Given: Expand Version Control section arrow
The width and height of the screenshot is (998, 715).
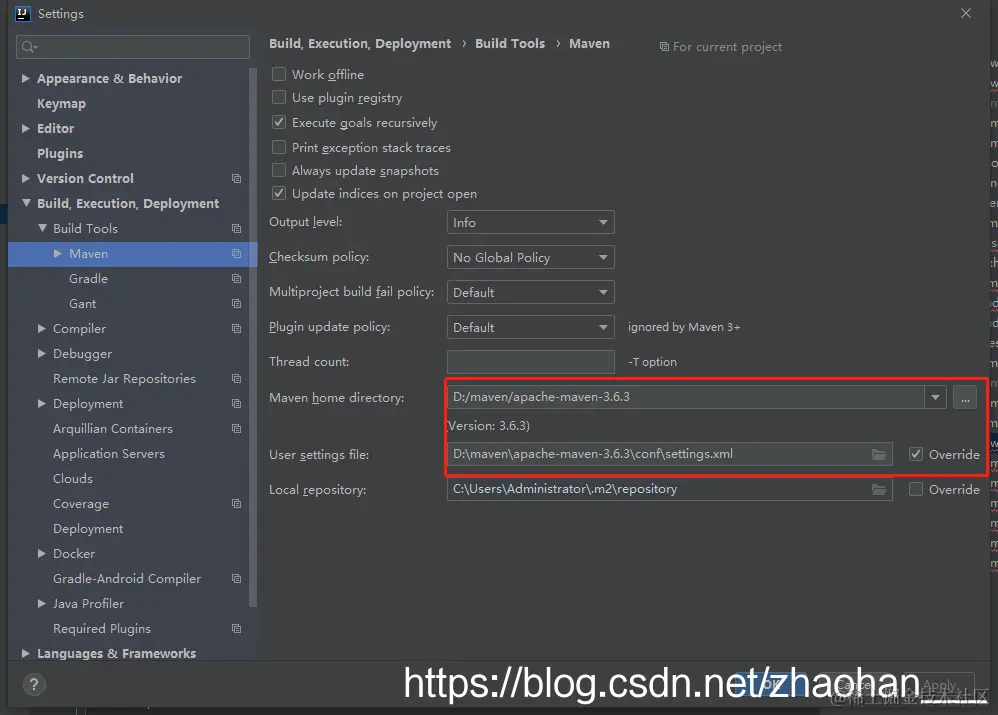Looking at the screenshot, I should [x=25, y=179].
